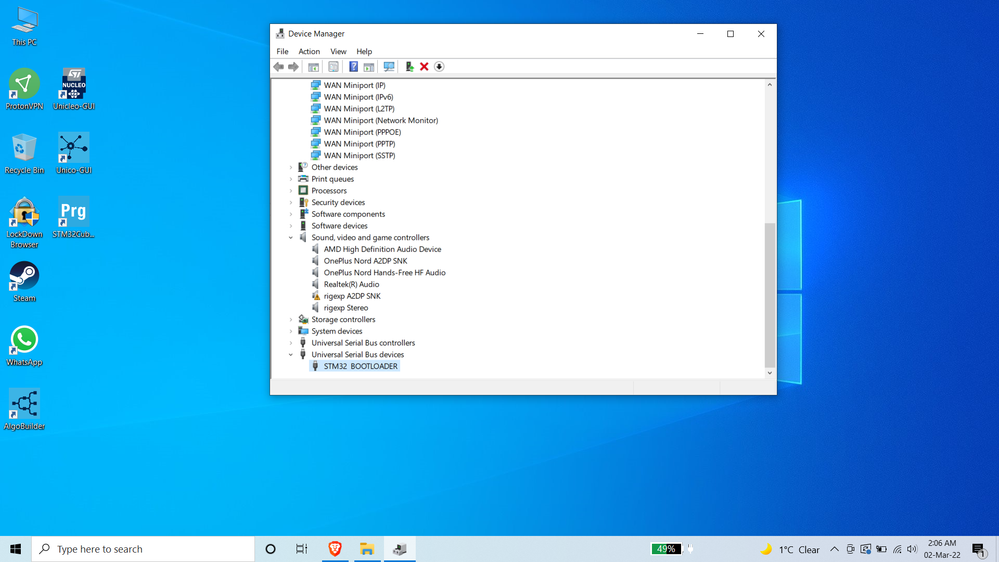This screenshot has height=562, width=999.
Task: Show hidden system tray icons chevron
Action: coord(834,549)
